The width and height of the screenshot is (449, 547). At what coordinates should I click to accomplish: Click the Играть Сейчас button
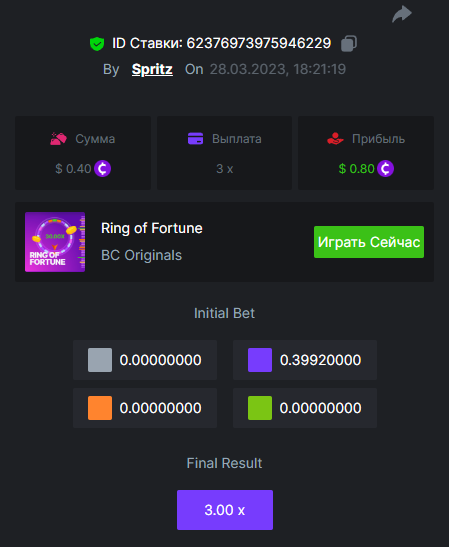point(369,242)
